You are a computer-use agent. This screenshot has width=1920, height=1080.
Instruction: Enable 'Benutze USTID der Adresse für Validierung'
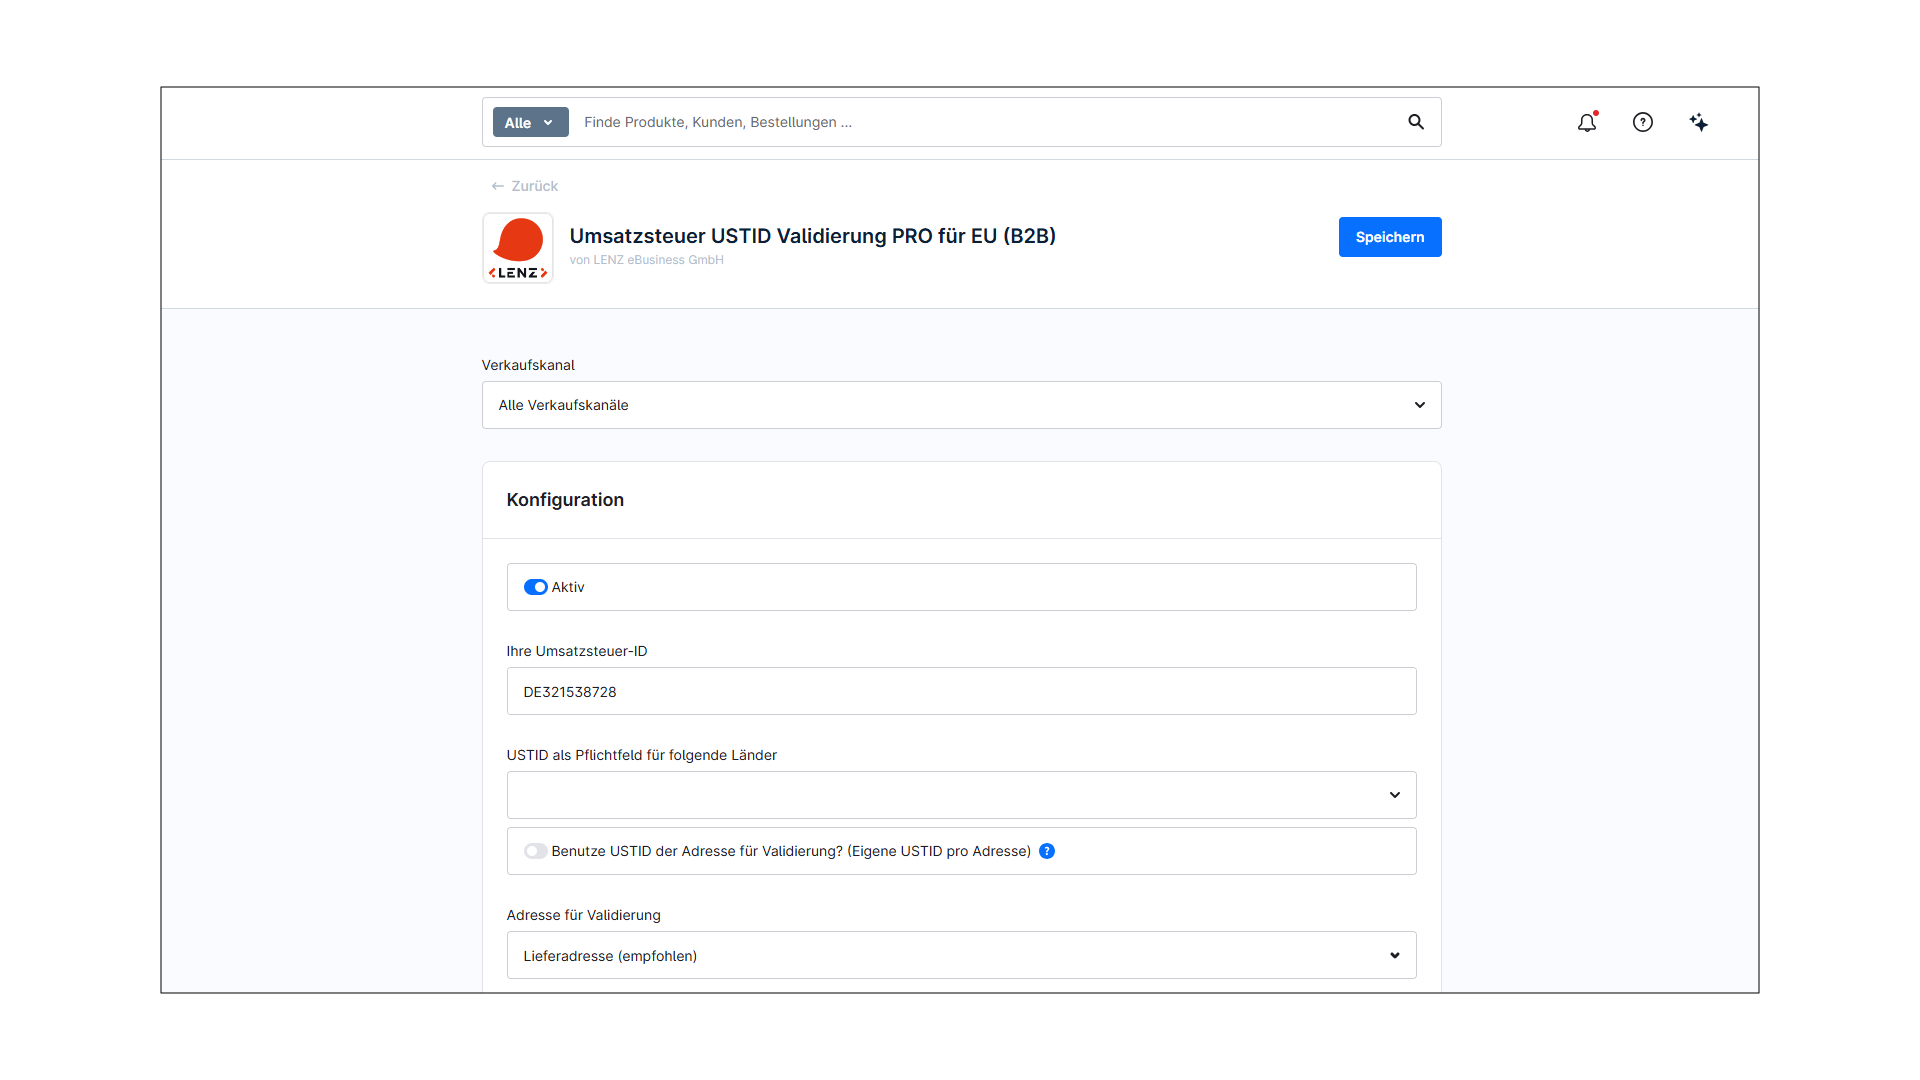click(536, 851)
